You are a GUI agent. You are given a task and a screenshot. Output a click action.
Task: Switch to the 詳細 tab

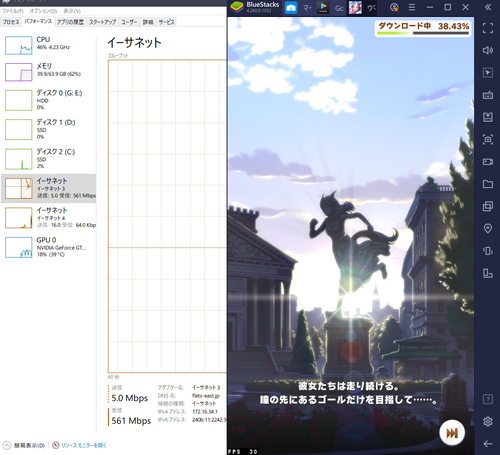click(x=148, y=22)
